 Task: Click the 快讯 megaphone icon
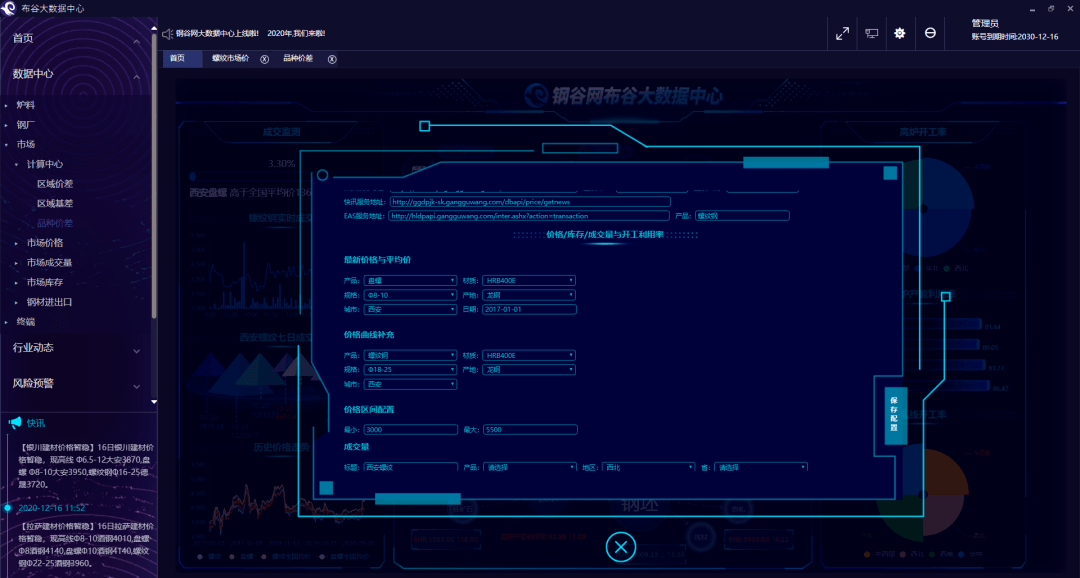14,422
